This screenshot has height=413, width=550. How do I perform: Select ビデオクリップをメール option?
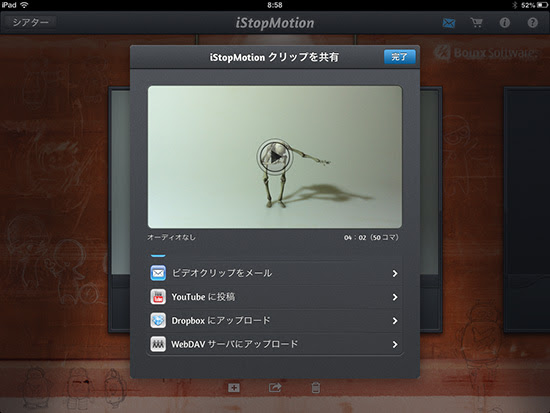275,273
